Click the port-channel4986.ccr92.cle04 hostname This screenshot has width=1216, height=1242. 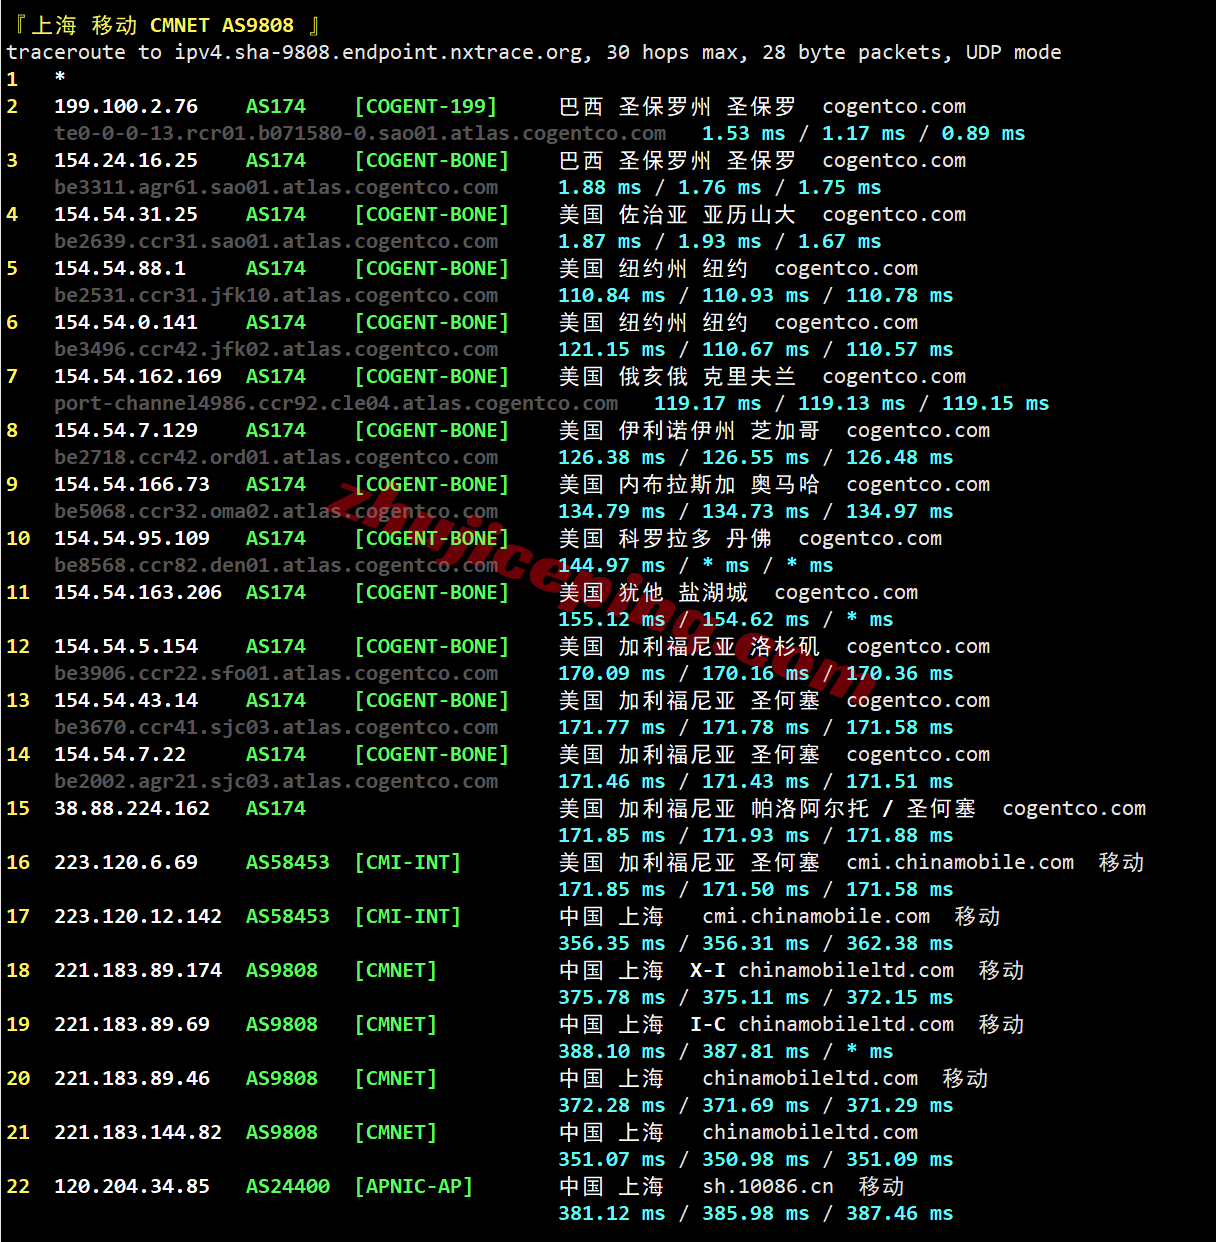[336, 404]
